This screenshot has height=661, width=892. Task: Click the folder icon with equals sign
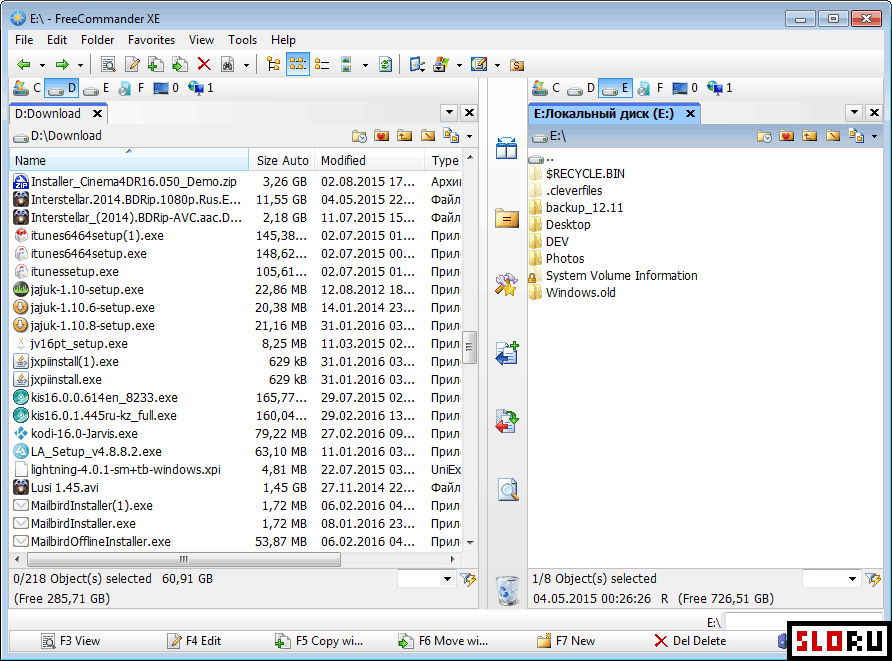coord(506,217)
